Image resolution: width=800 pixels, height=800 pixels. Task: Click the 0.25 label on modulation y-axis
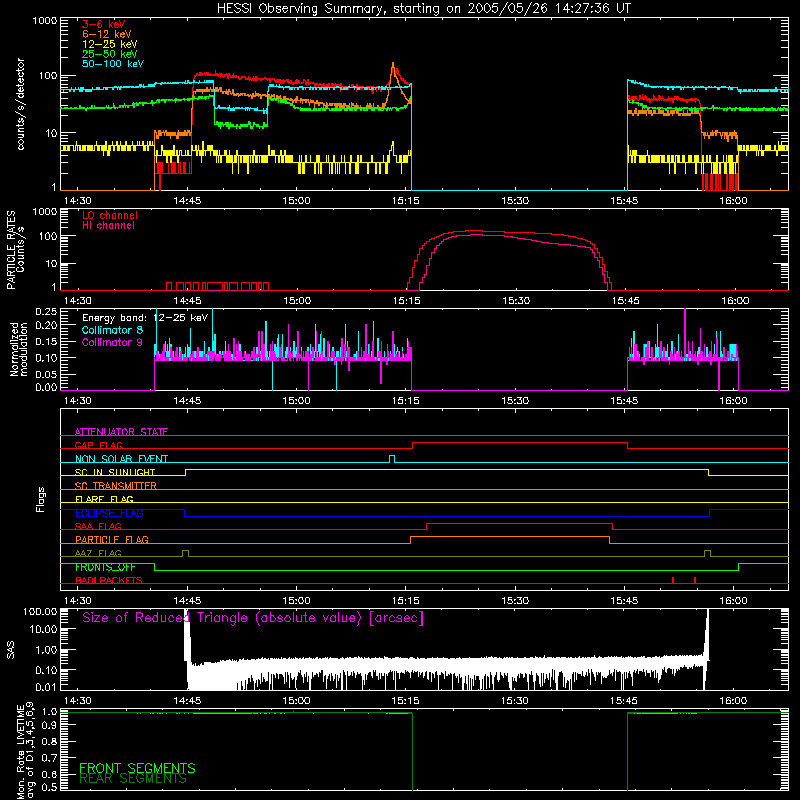(46, 312)
